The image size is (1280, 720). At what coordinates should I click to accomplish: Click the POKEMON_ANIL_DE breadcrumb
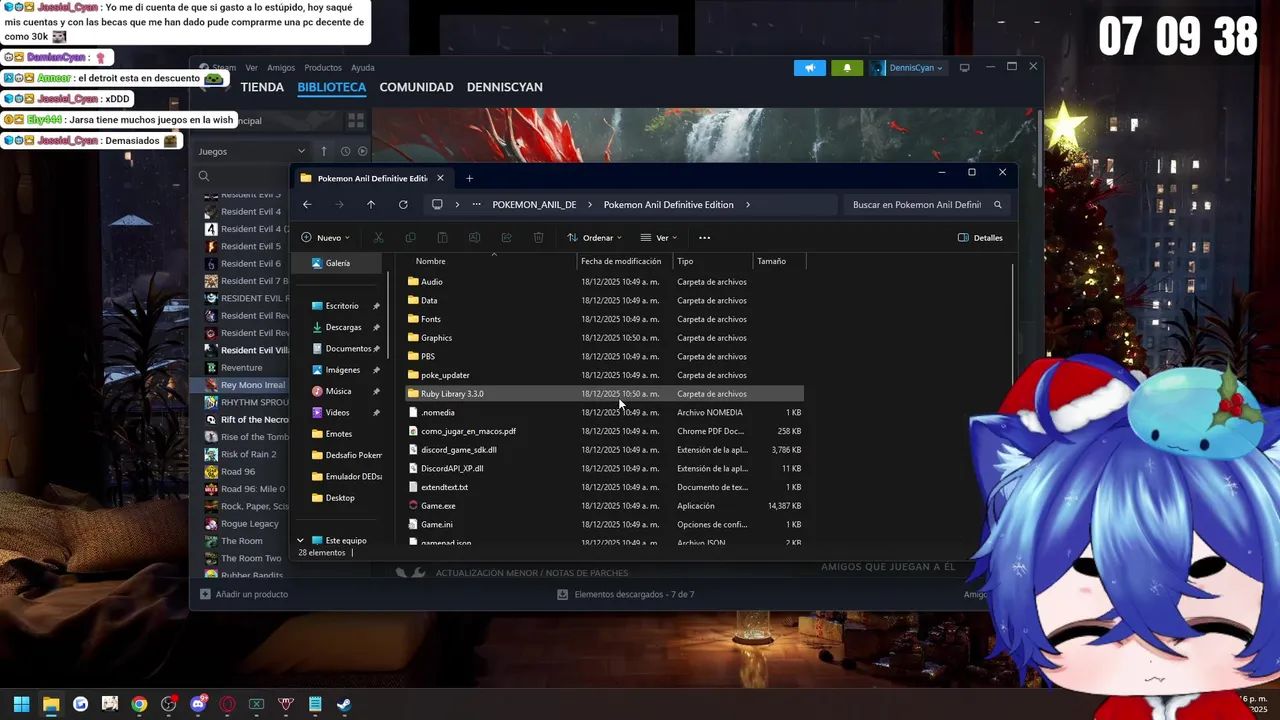tap(534, 204)
